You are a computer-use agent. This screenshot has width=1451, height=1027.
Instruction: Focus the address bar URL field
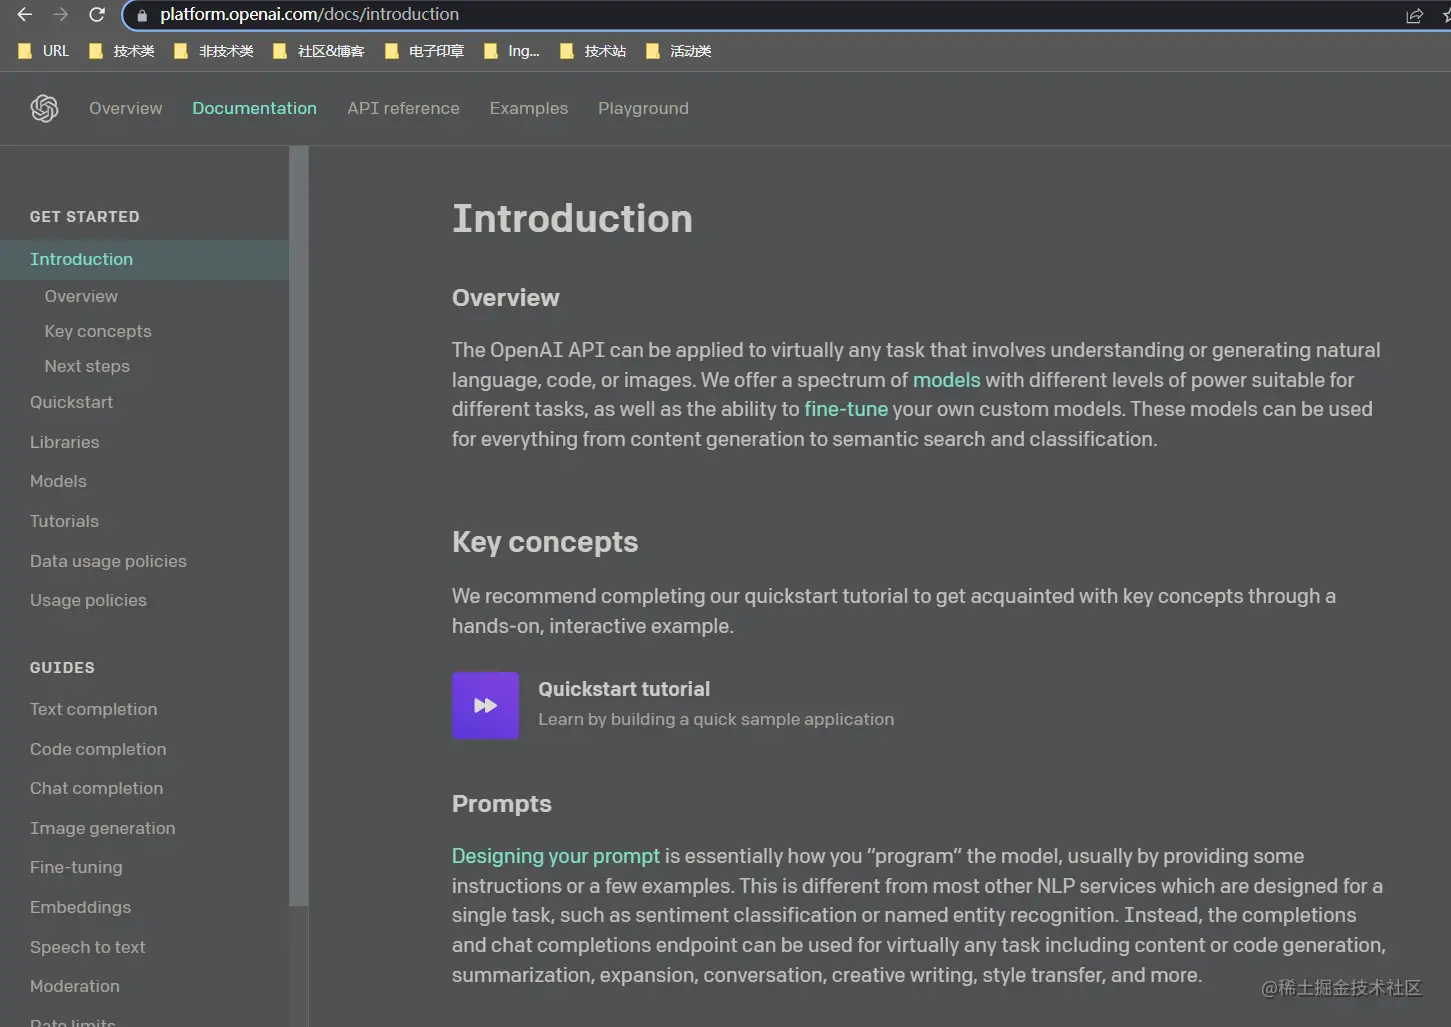[760, 15]
